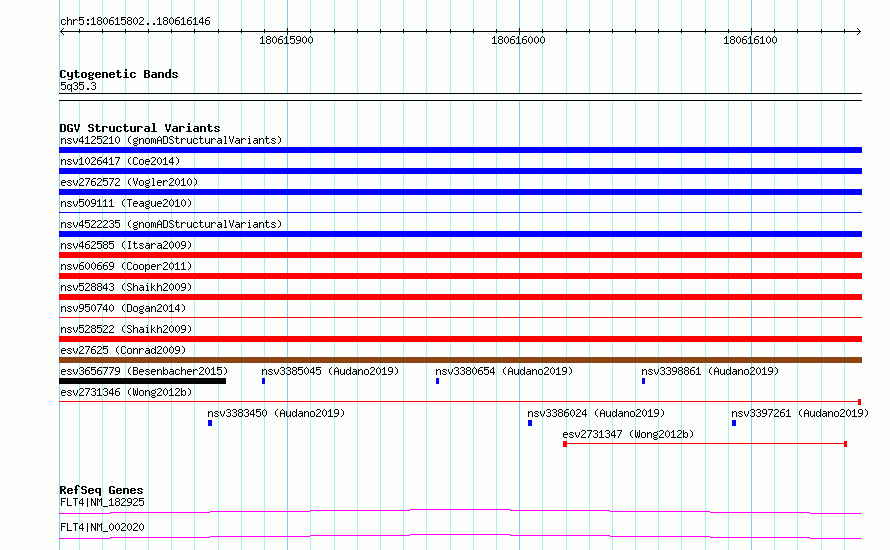890x550 pixels.
Task: Select esv3656779 (Besenbacher2015) label
Action: (x=144, y=371)
